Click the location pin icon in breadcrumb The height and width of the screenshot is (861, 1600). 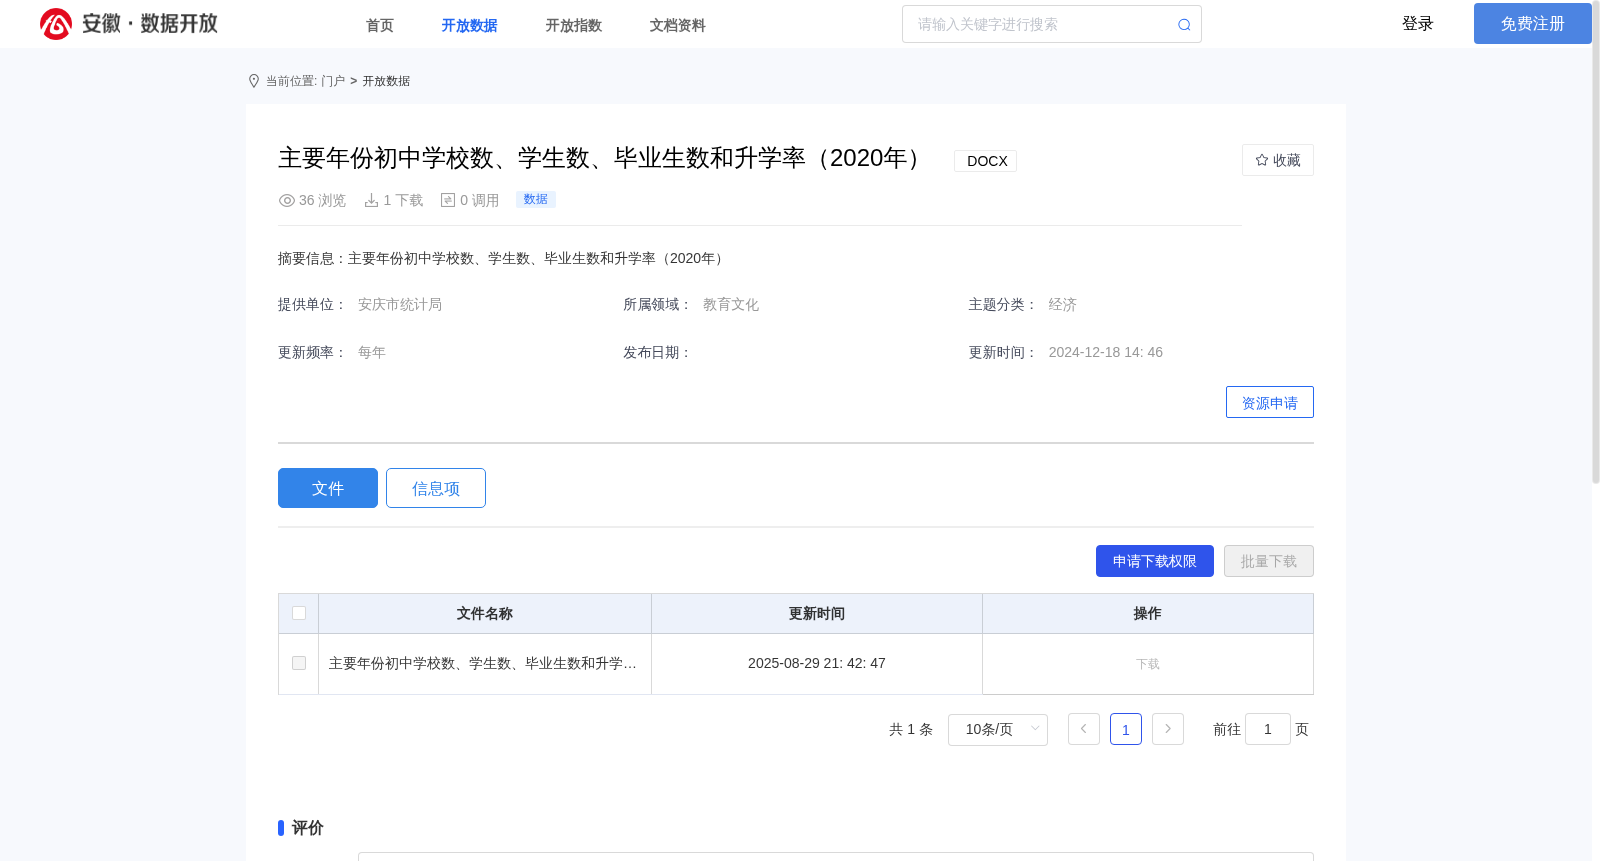click(254, 81)
